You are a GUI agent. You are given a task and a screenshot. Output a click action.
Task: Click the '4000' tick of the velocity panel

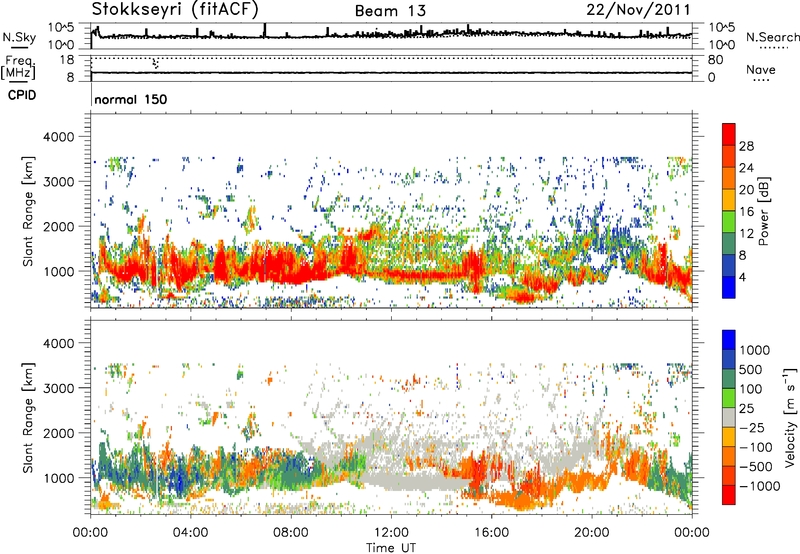(x=58, y=343)
